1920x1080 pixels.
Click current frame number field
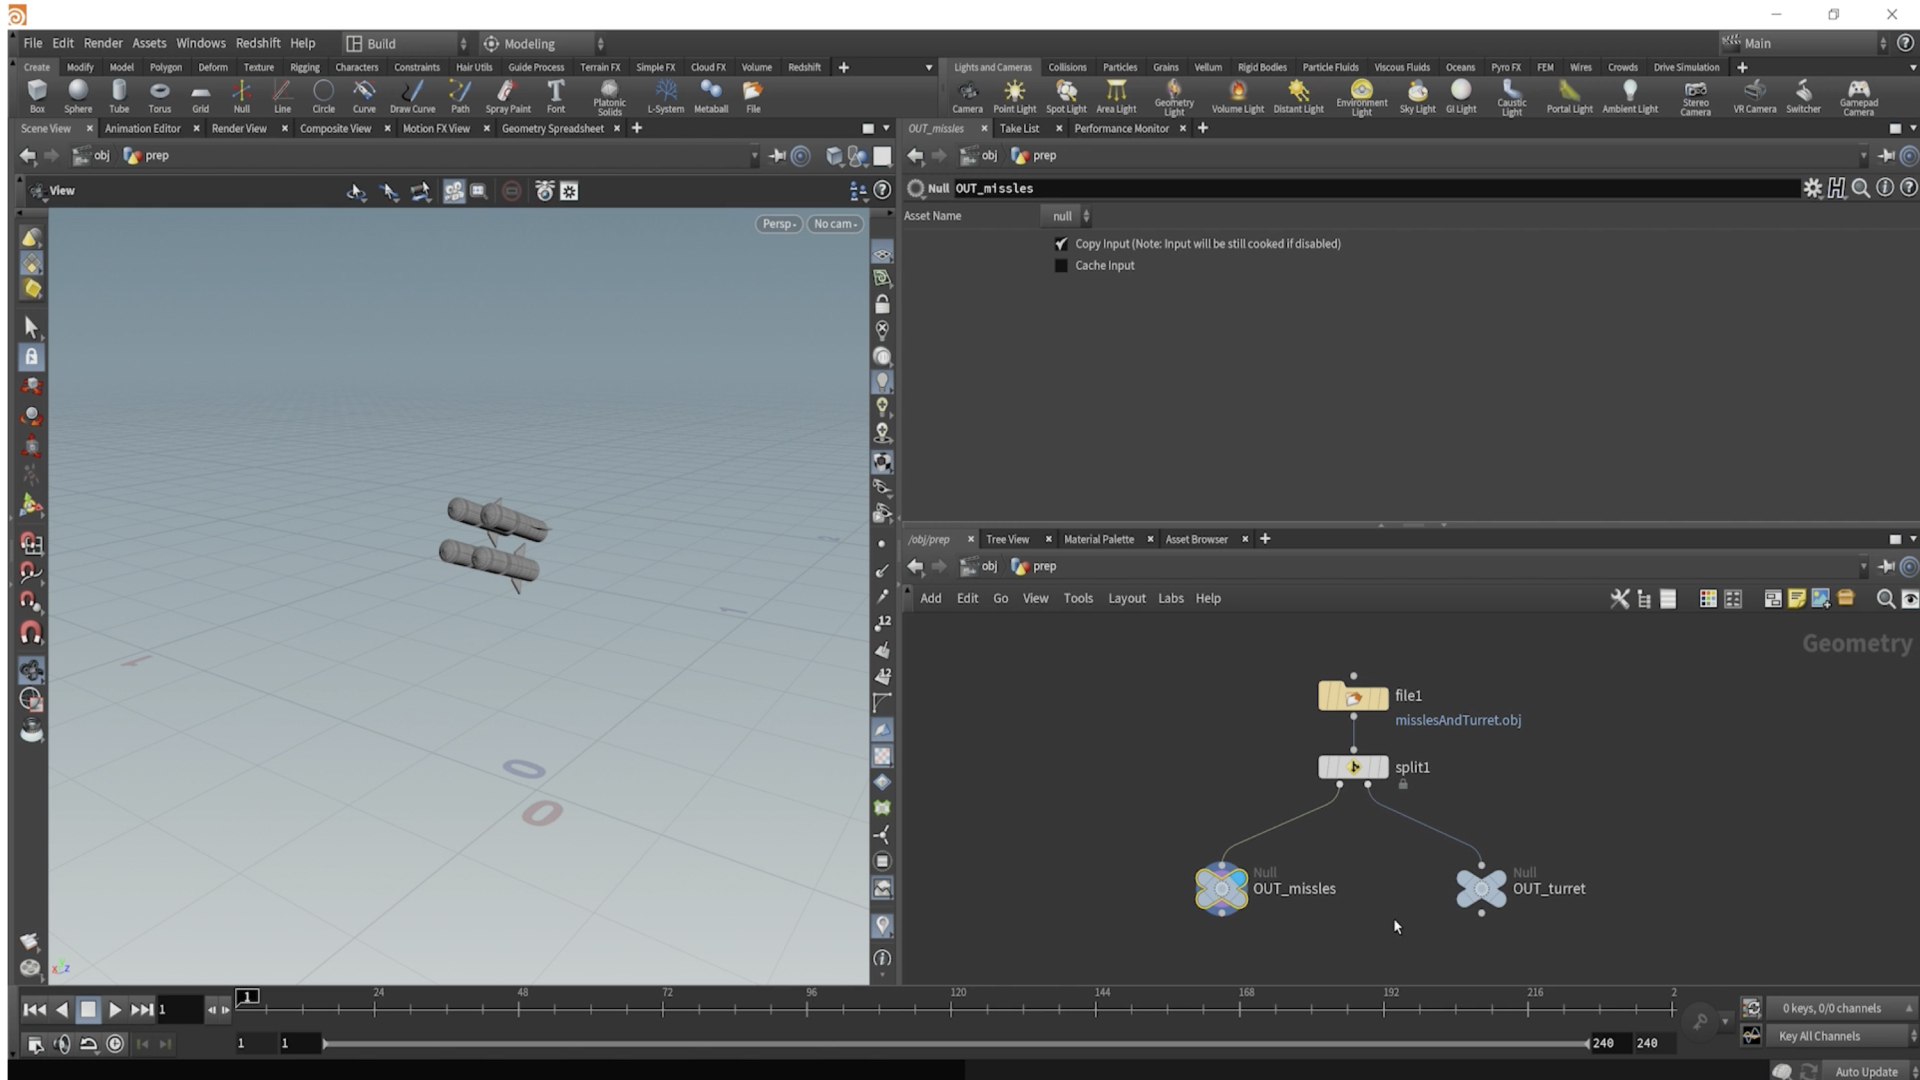click(179, 1010)
